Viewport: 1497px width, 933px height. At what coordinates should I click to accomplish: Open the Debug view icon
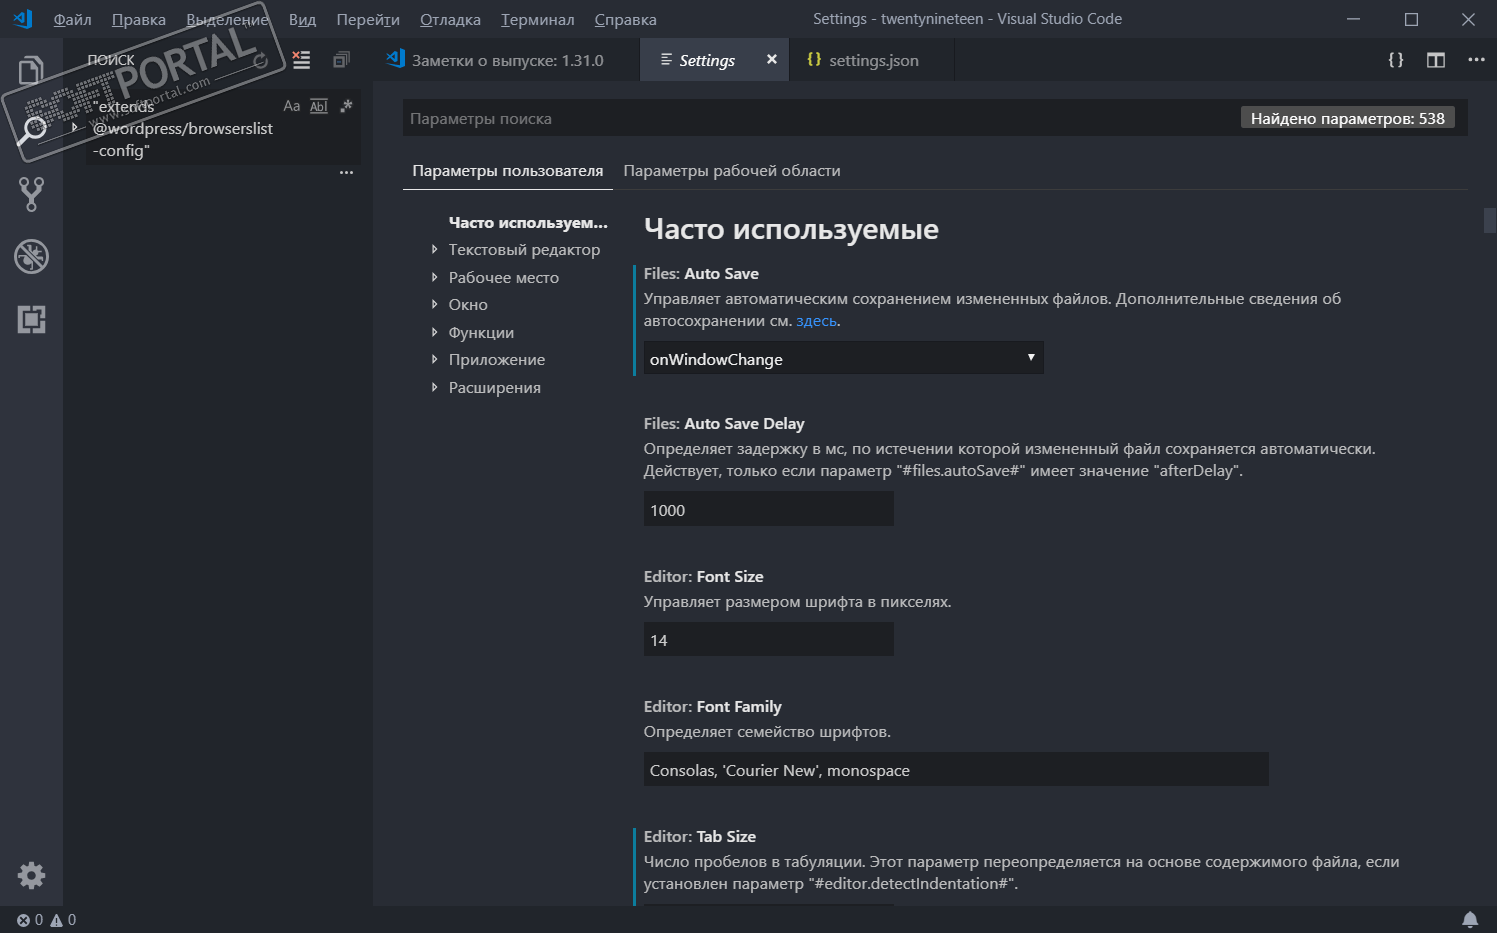click(x=31, y=257)
